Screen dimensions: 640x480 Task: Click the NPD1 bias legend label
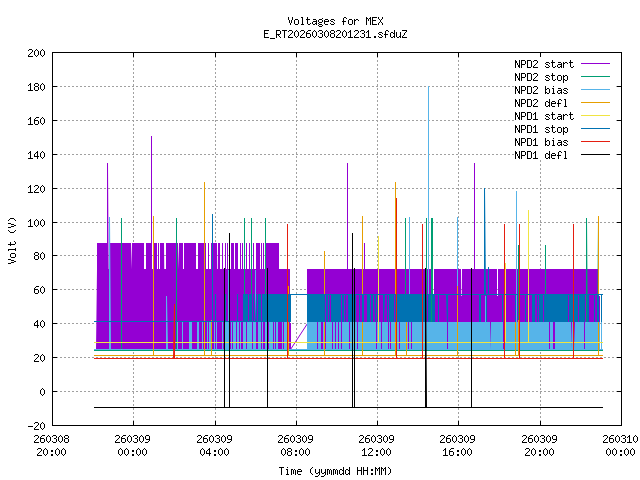(542, 142)
